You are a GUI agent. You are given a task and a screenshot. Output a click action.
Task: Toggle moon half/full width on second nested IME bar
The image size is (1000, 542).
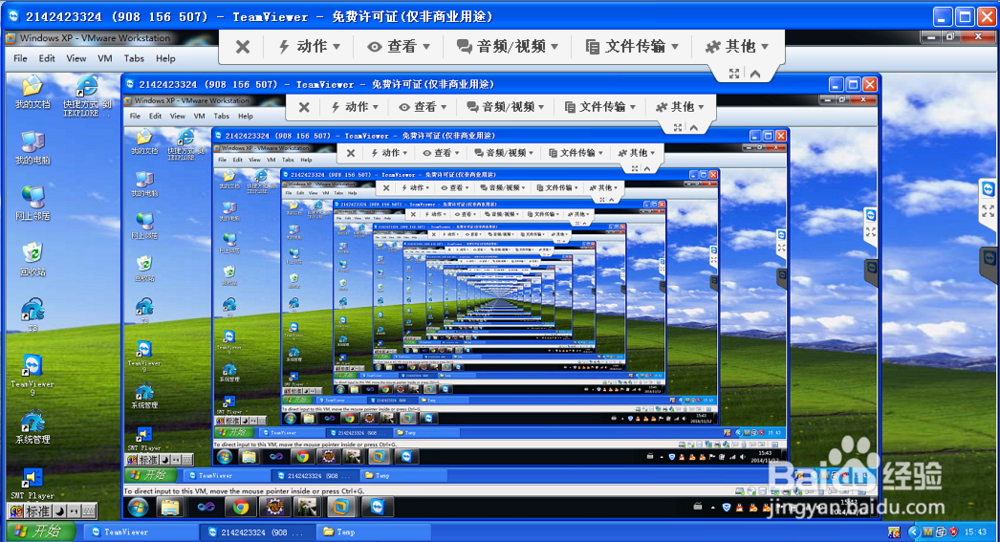[x=165, y=459]
